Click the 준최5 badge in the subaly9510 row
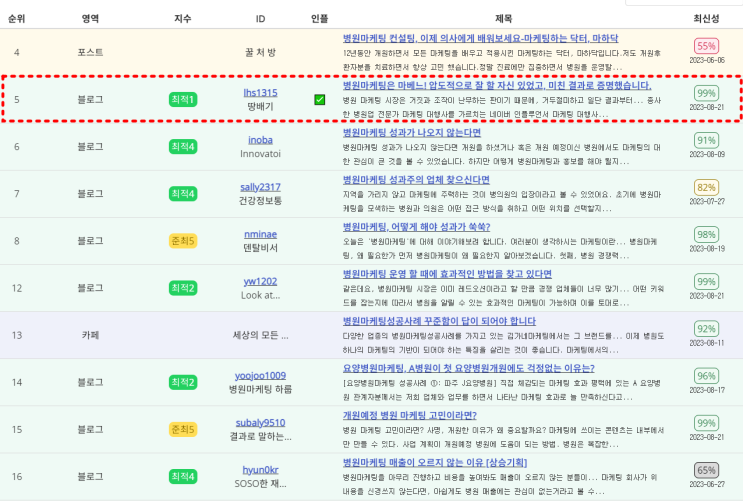This screenshot has width=743, height=501. point(183,429)
